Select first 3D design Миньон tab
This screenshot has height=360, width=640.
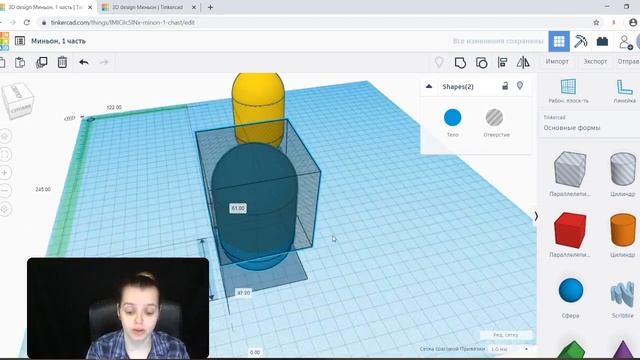[x=46, y=7]
